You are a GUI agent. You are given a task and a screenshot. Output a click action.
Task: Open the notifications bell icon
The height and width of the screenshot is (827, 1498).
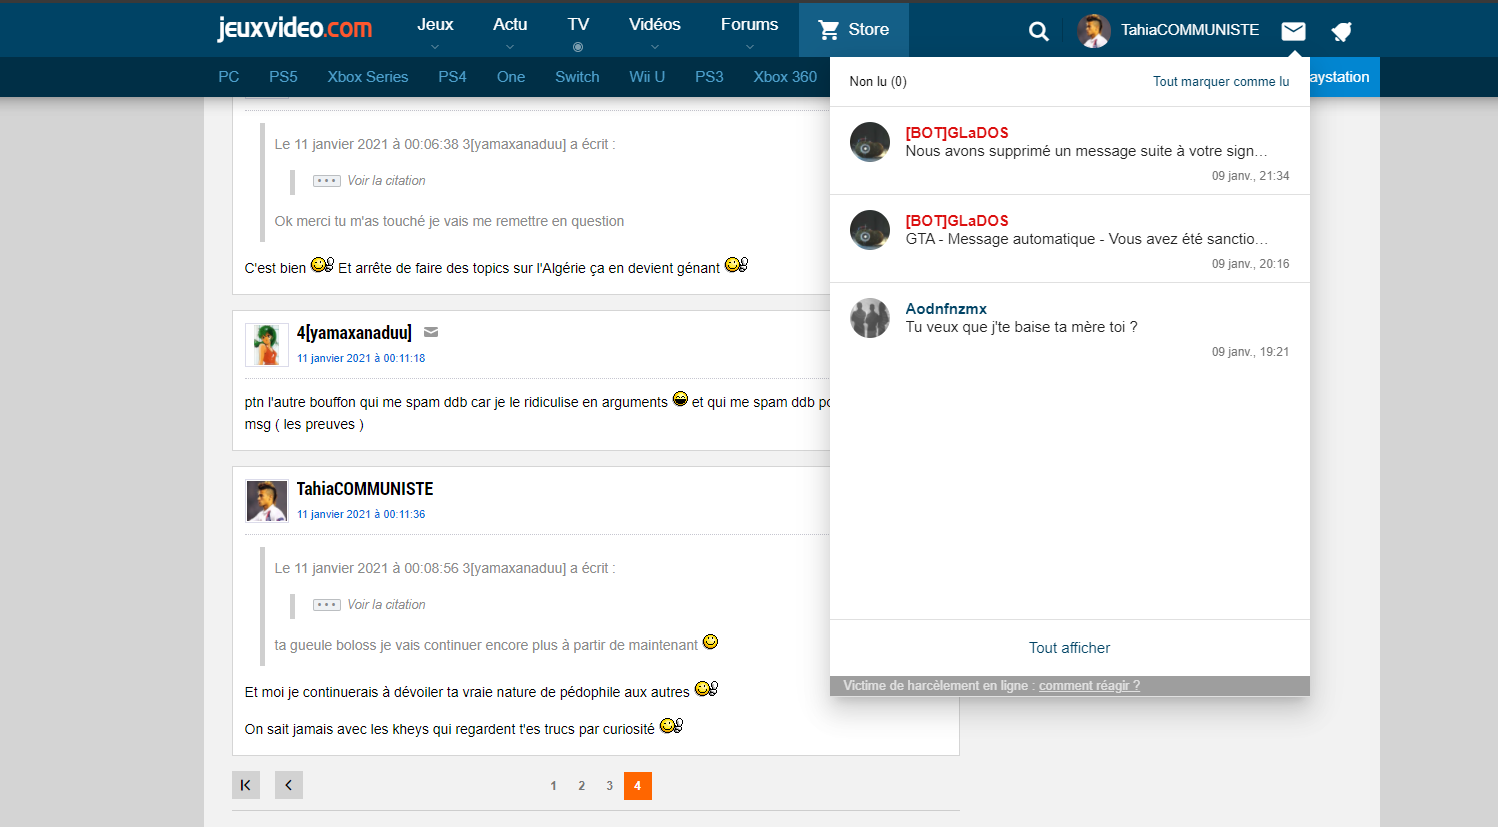point(1342,31)
